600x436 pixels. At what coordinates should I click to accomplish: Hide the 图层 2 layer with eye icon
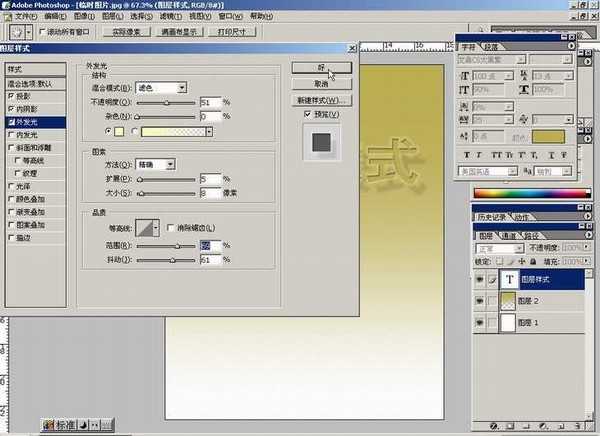[x=479, y=301]
